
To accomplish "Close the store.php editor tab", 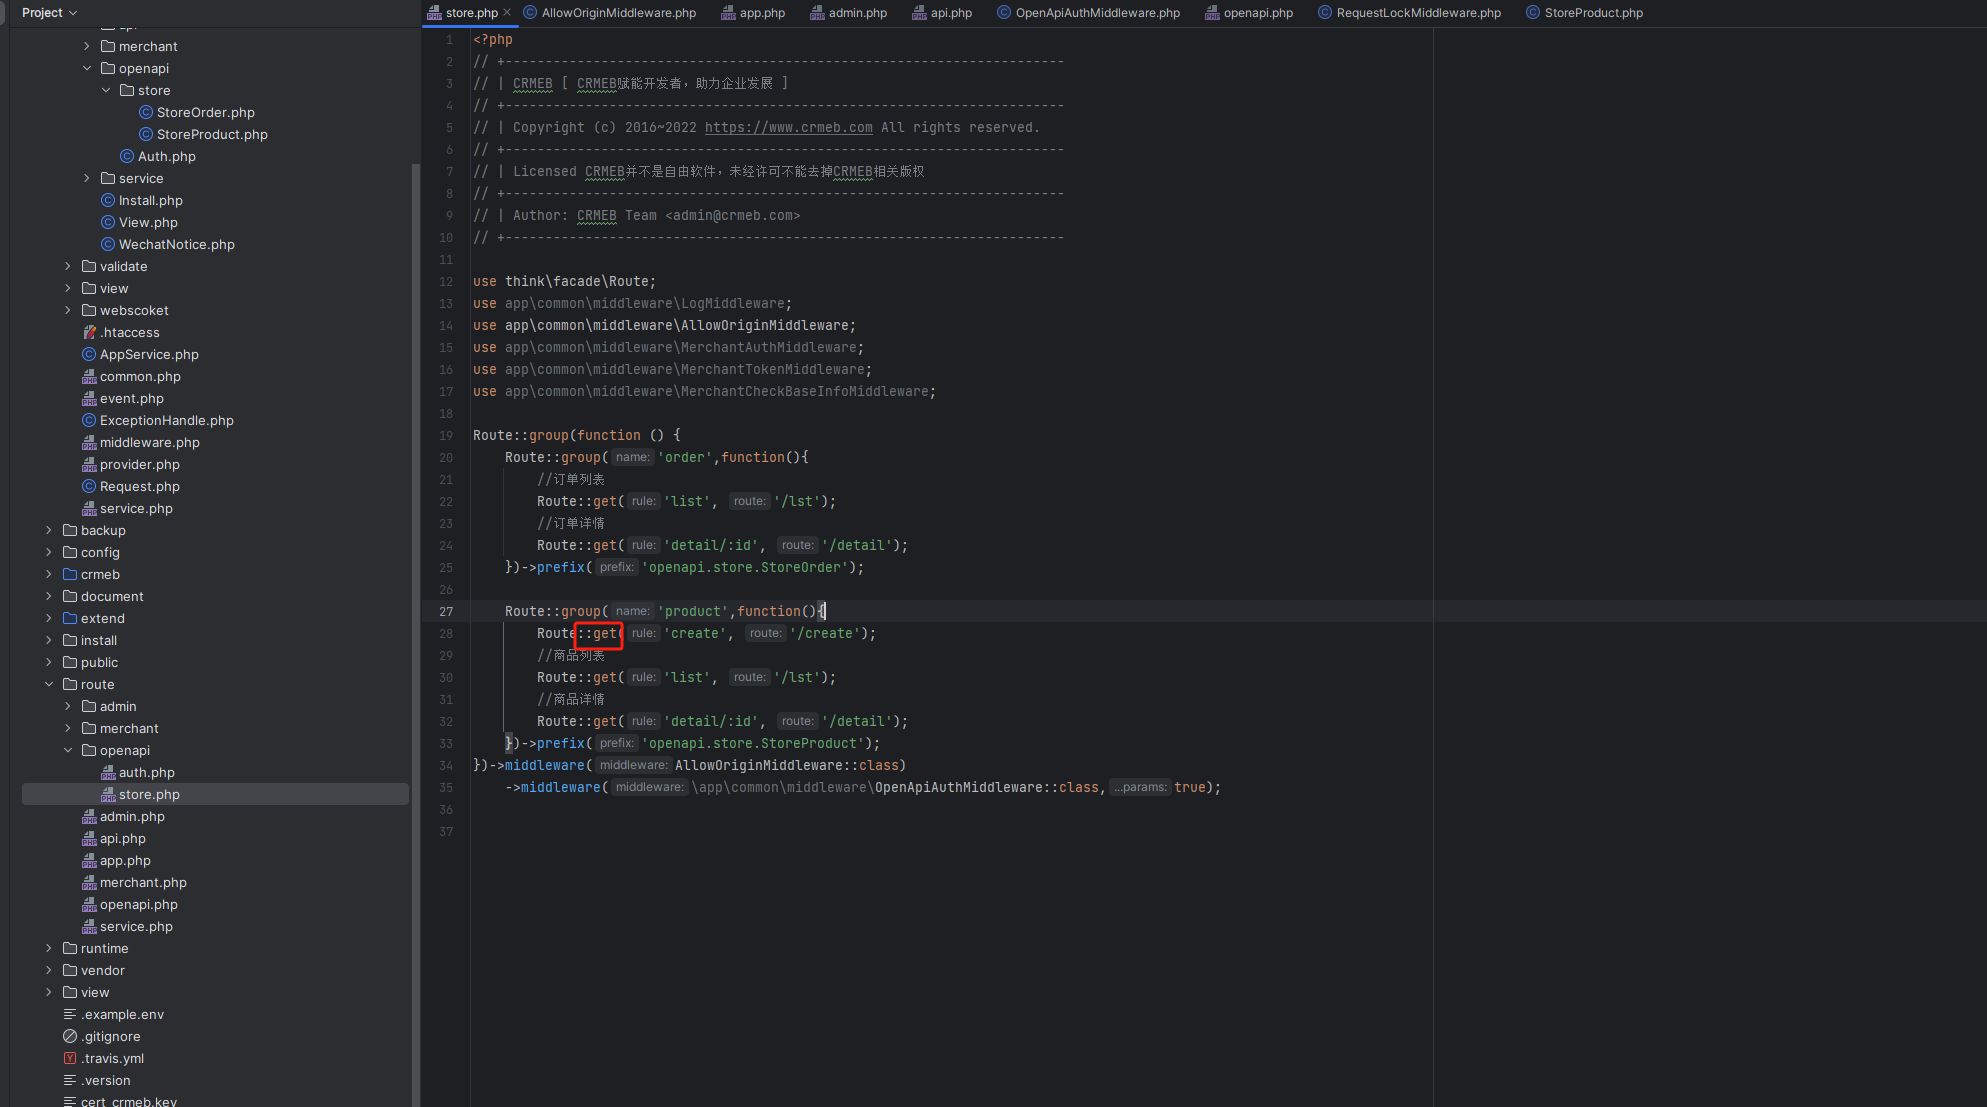I will click(x=507, y=13).
